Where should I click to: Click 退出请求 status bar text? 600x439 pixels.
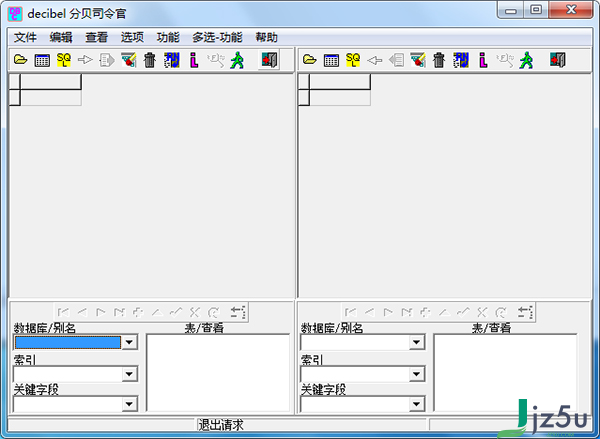220,425
